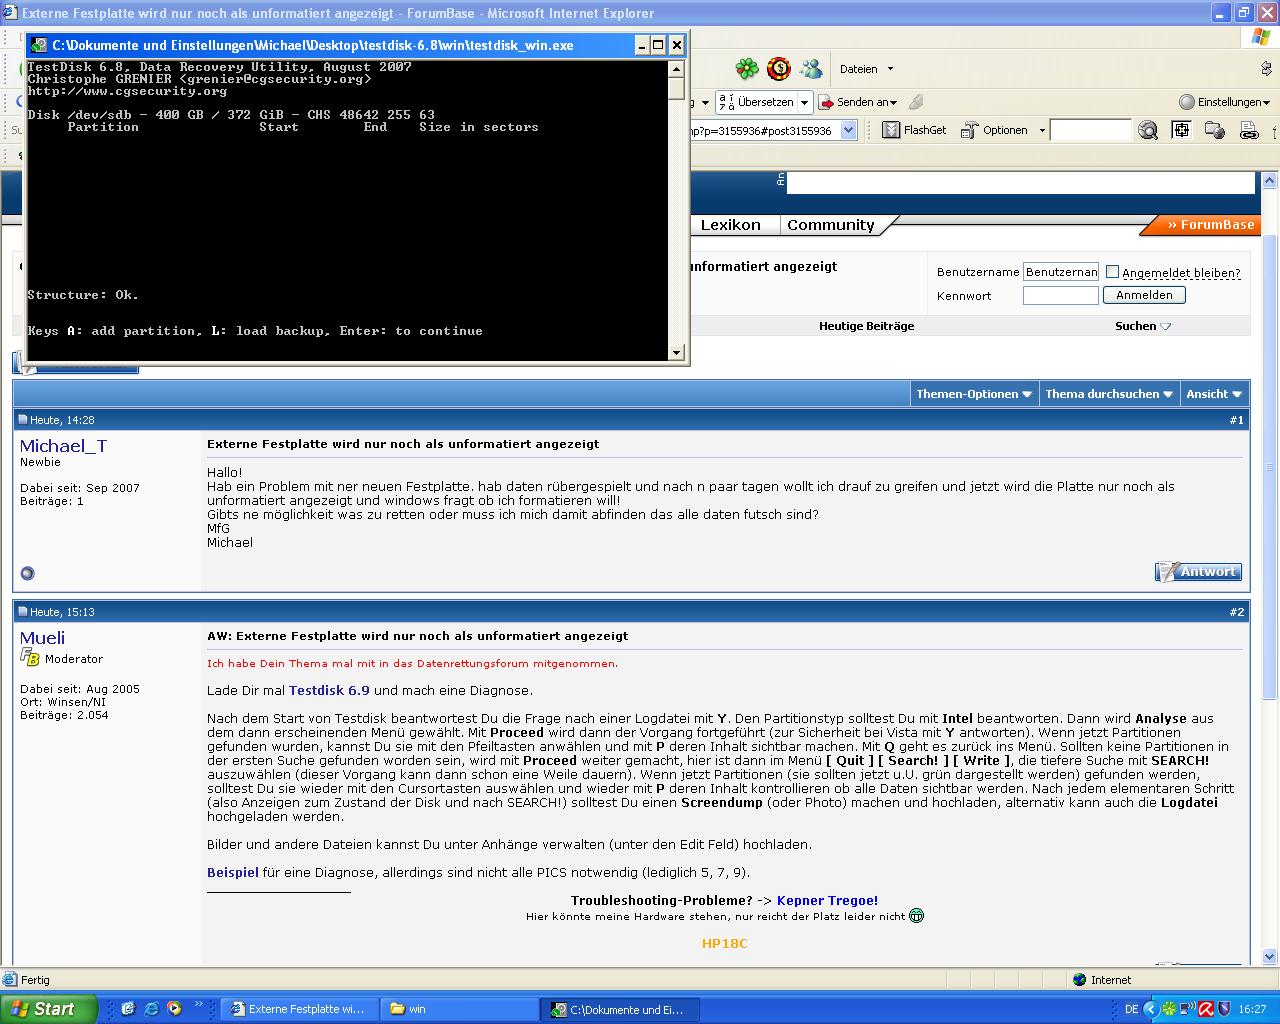This screenshot has height=1024, width=1280.
Task: Expand the Übersetzen dropdown arrow
Action: 804,102
